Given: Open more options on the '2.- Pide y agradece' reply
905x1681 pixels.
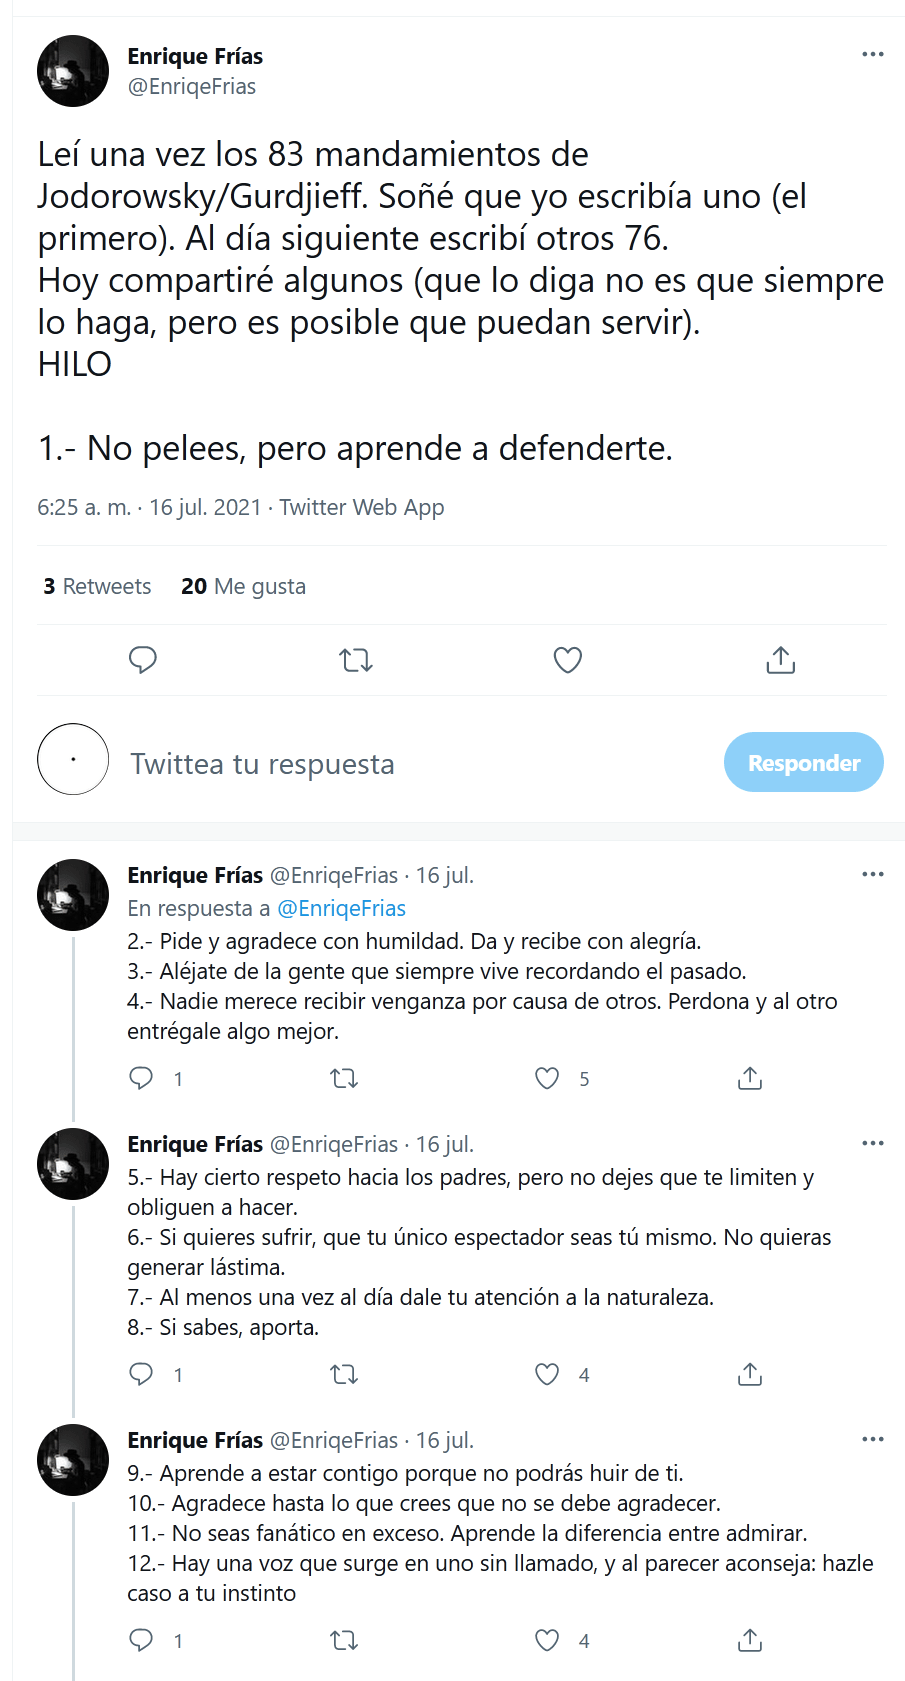Looking at the screenshot, I should (x=872, y=874).
